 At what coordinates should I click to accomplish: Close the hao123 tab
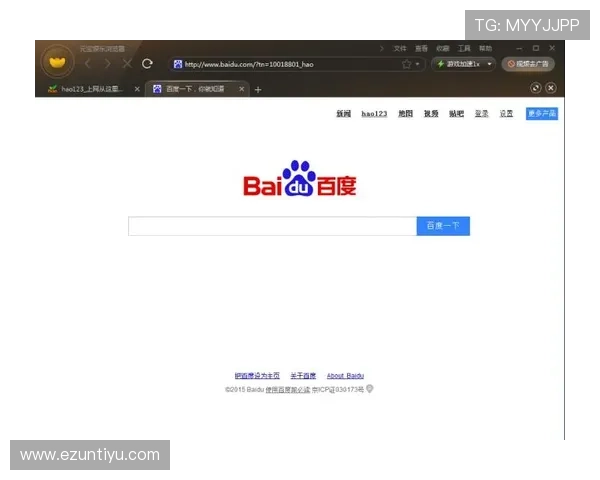pos(137,89)
